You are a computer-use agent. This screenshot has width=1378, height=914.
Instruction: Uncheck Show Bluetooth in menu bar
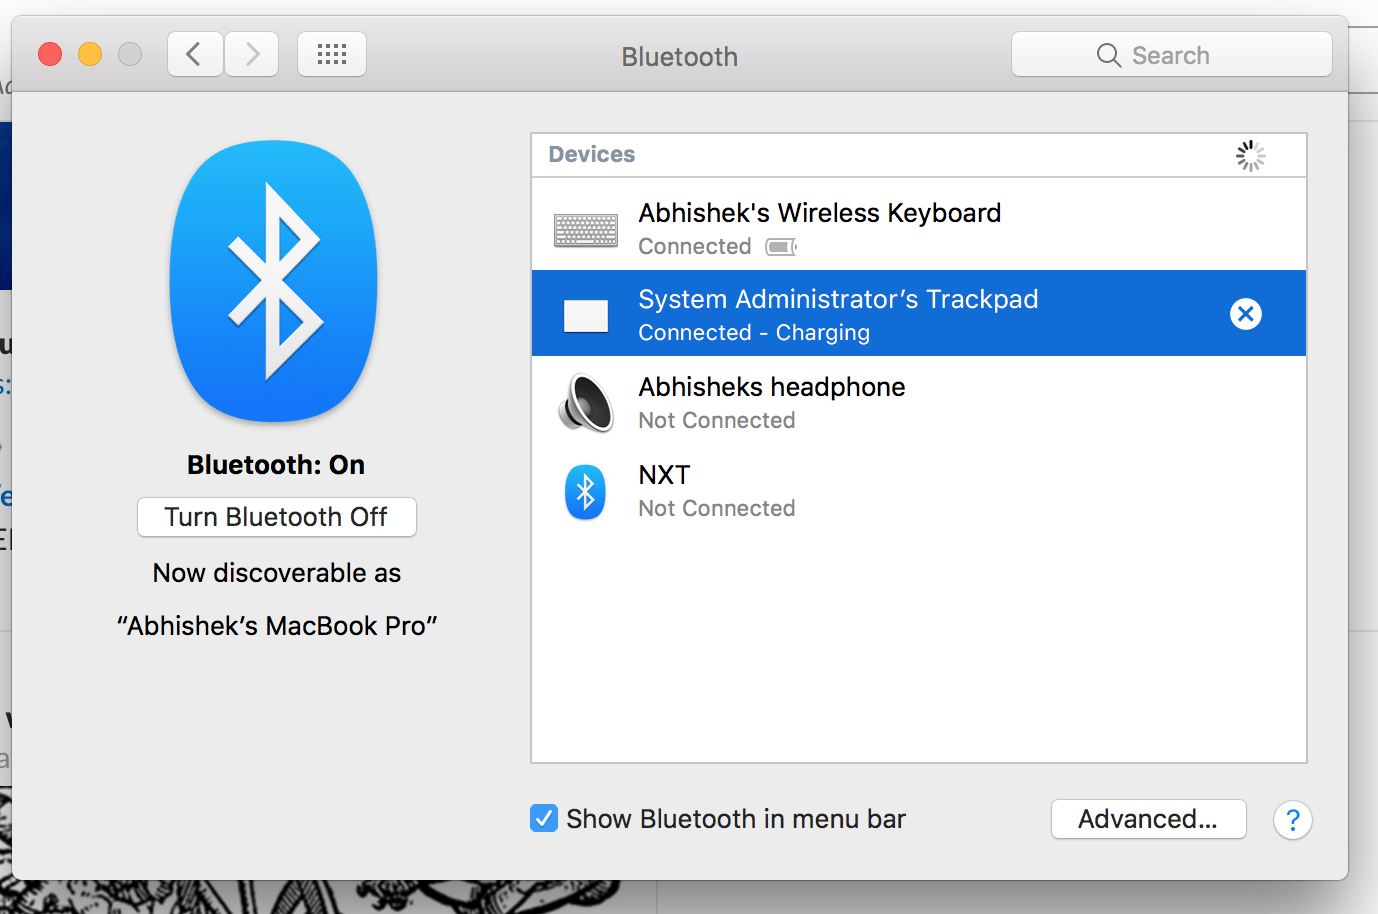[544, 818]
